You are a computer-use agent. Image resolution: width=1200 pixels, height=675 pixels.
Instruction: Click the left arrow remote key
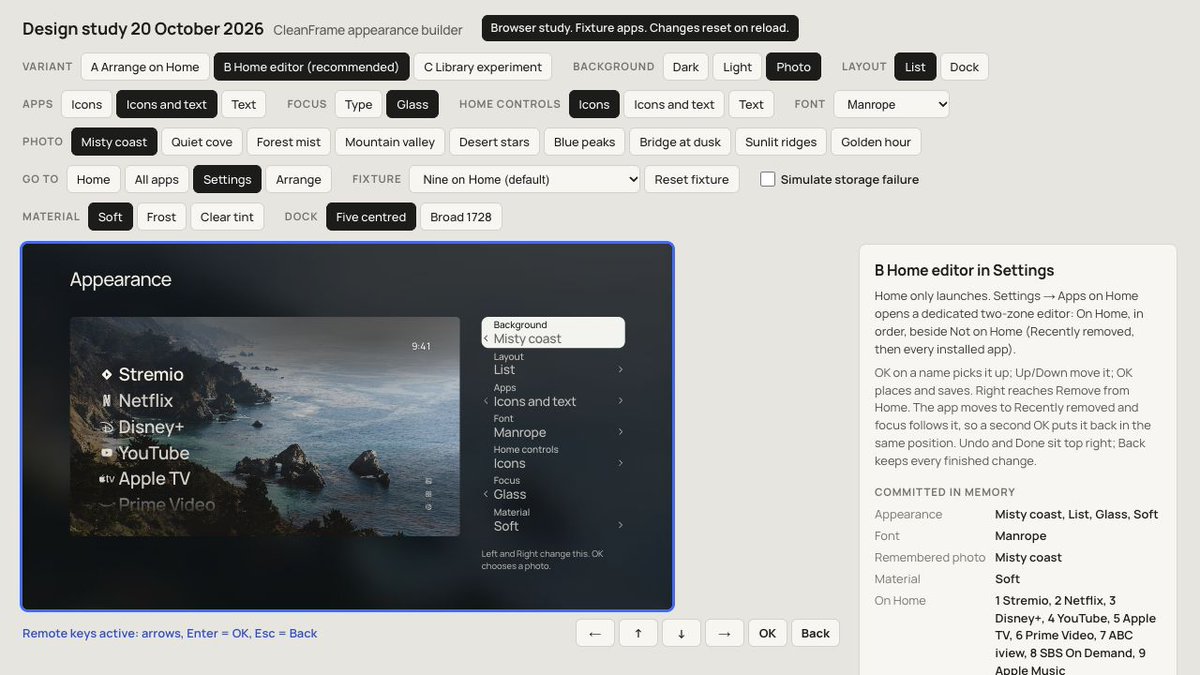click(595, 633)
